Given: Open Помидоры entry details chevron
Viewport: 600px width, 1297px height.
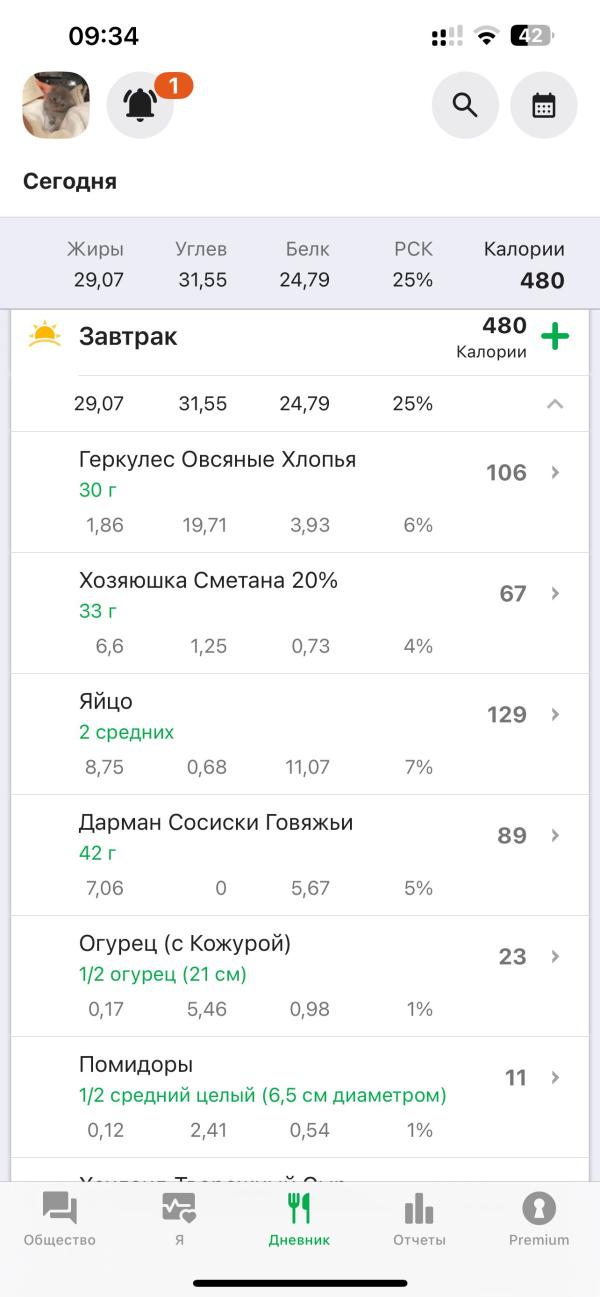Looking at the screenshot, I should click(556, 1078).
